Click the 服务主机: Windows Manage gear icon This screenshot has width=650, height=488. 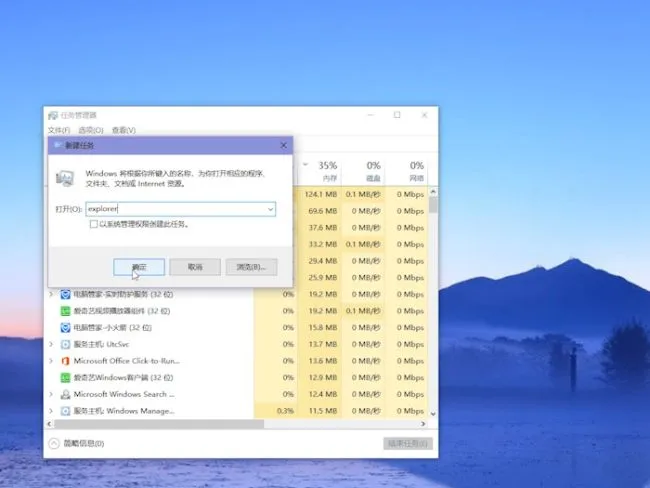click(x=65, y=411)
